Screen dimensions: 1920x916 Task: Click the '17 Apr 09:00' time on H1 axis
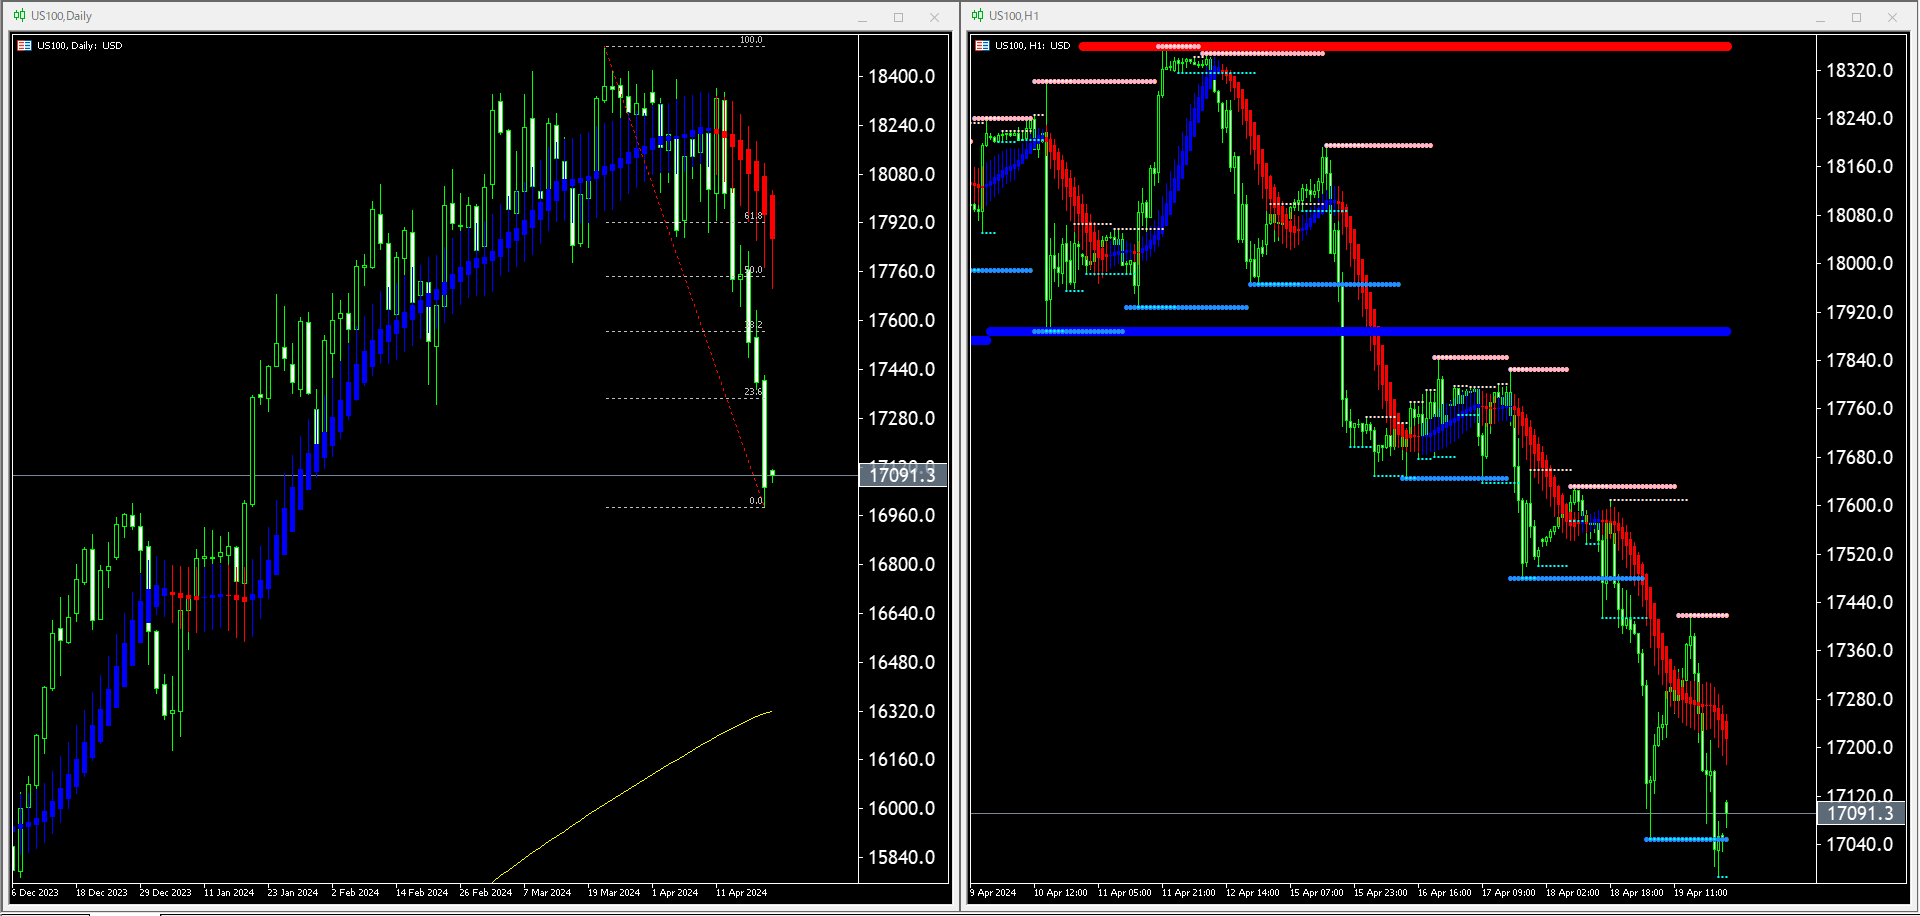(x=1508, y=892)
